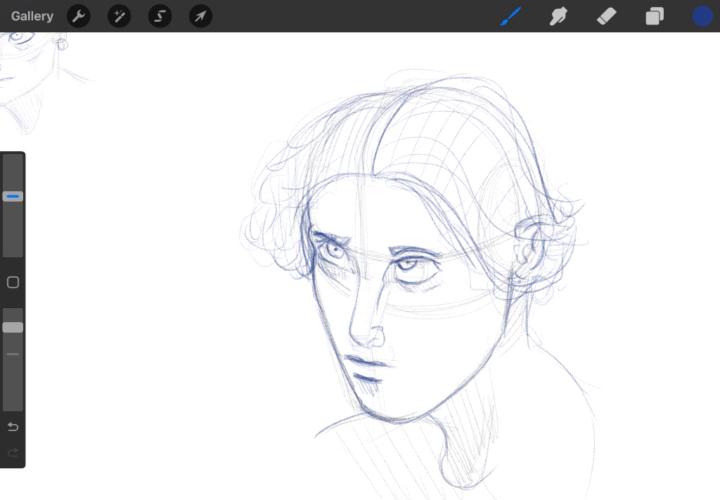Open the Layers panel
This screenshot has width=720, height=500.
click(x=655, y=16)
